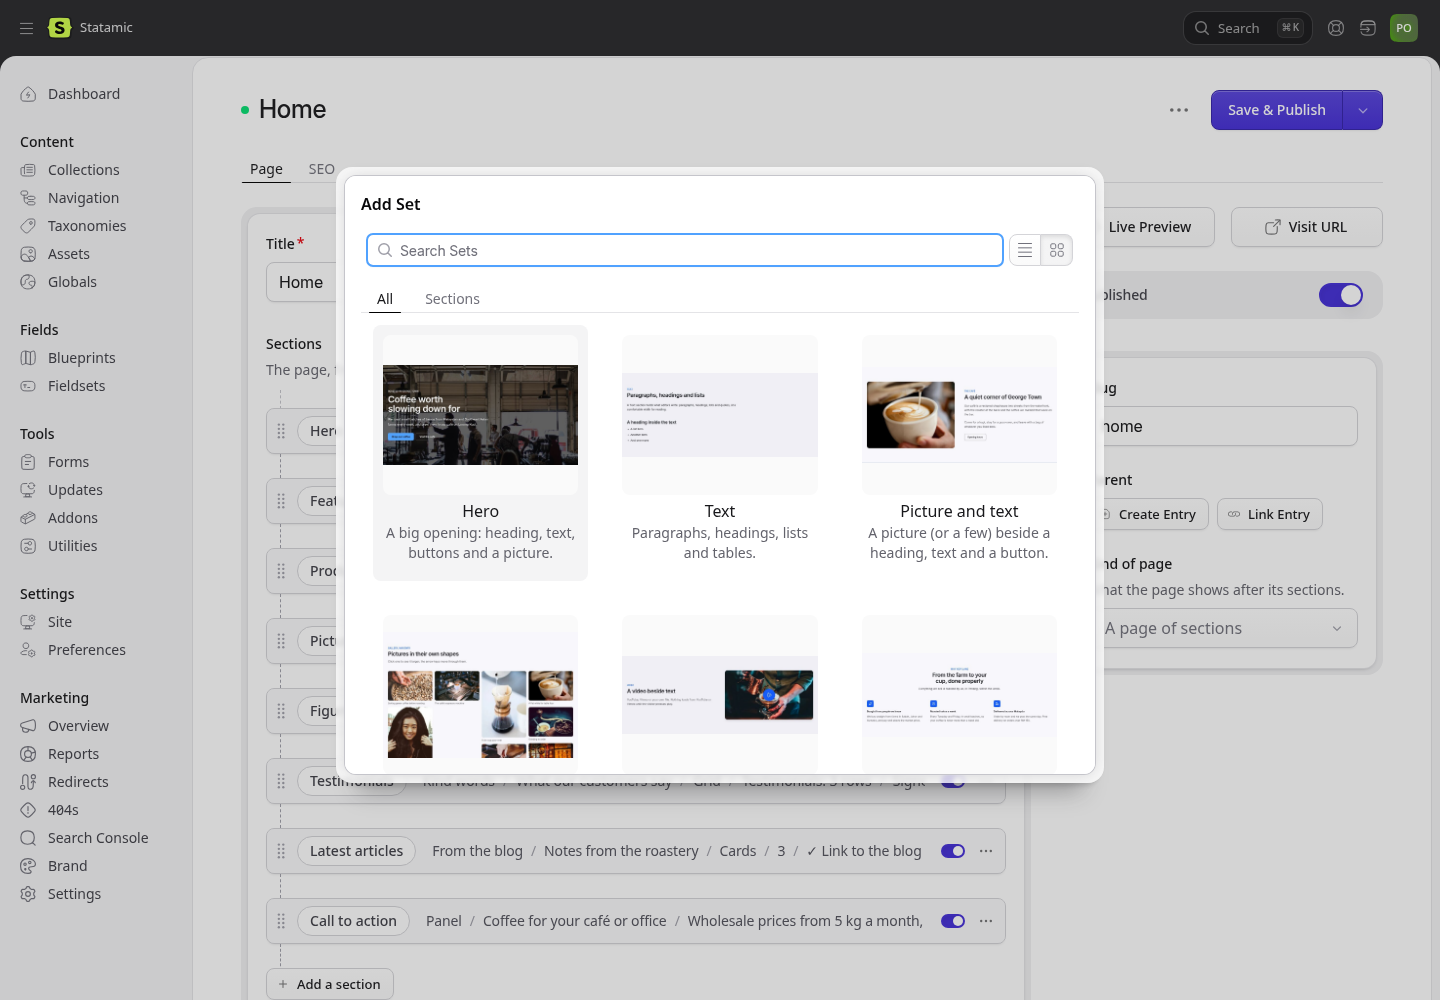
Task: Click the Search Sets input field
Action: 685,250
